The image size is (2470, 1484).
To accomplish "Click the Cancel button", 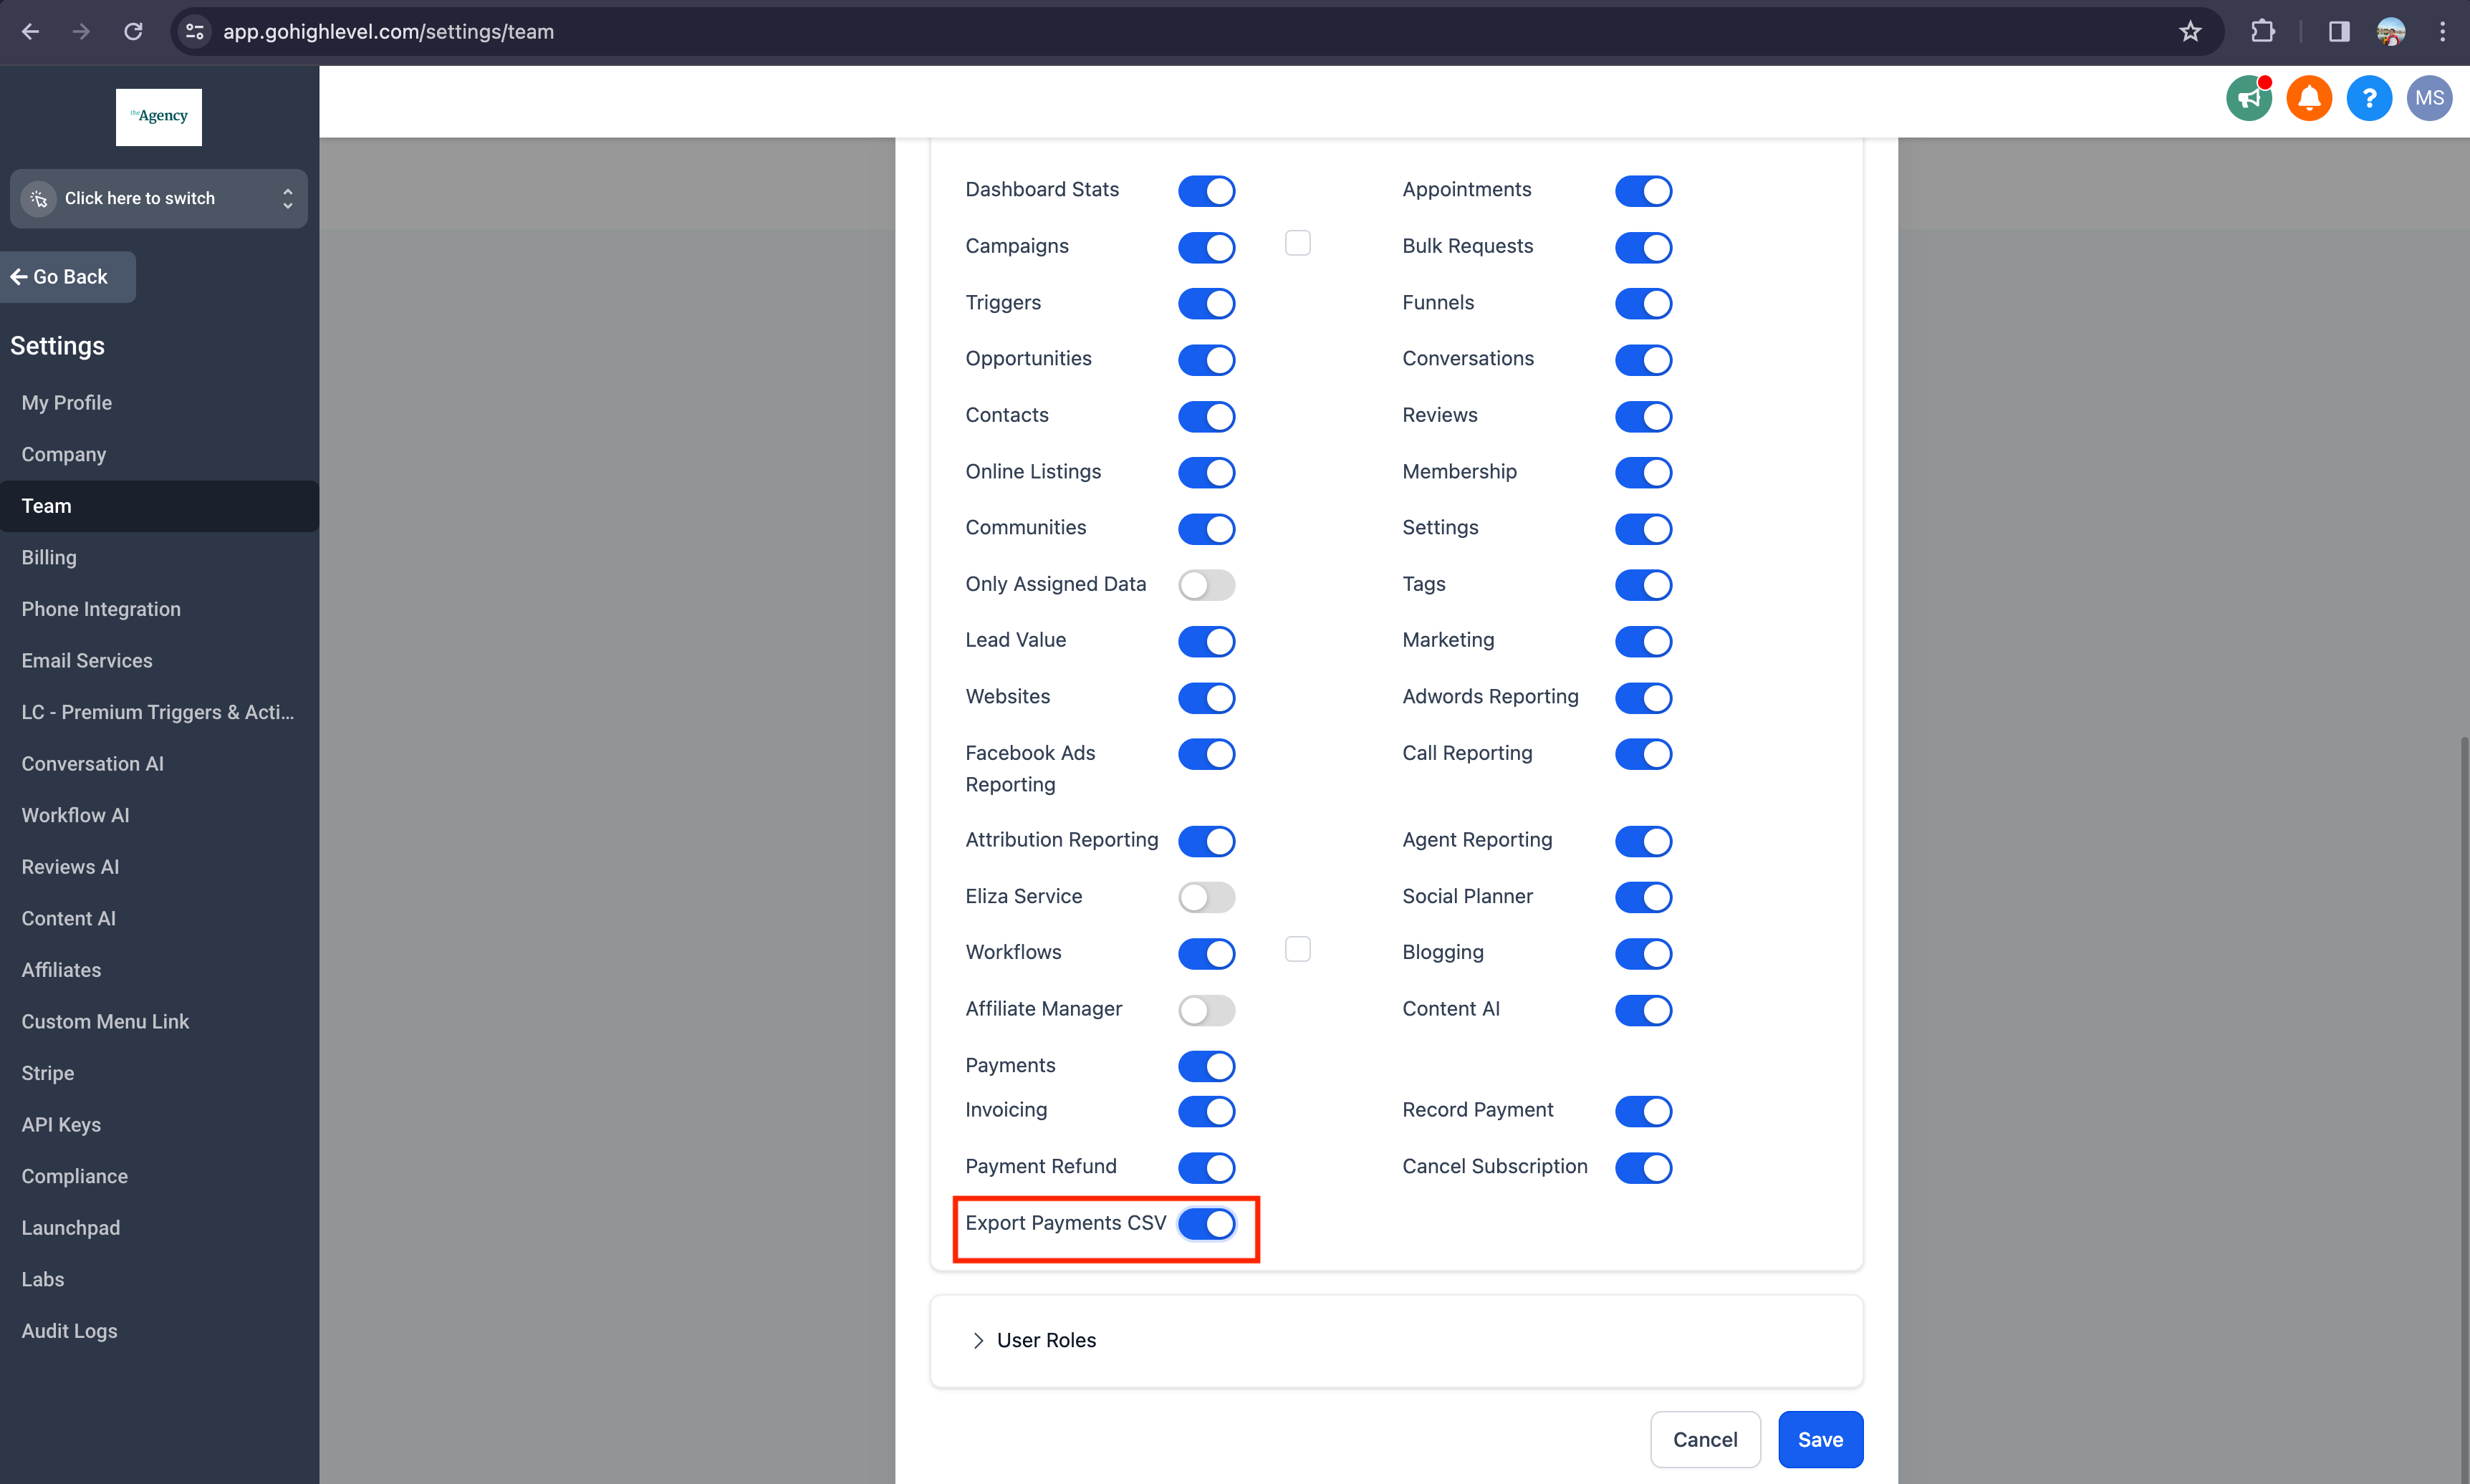I will pos(1704,1439).
